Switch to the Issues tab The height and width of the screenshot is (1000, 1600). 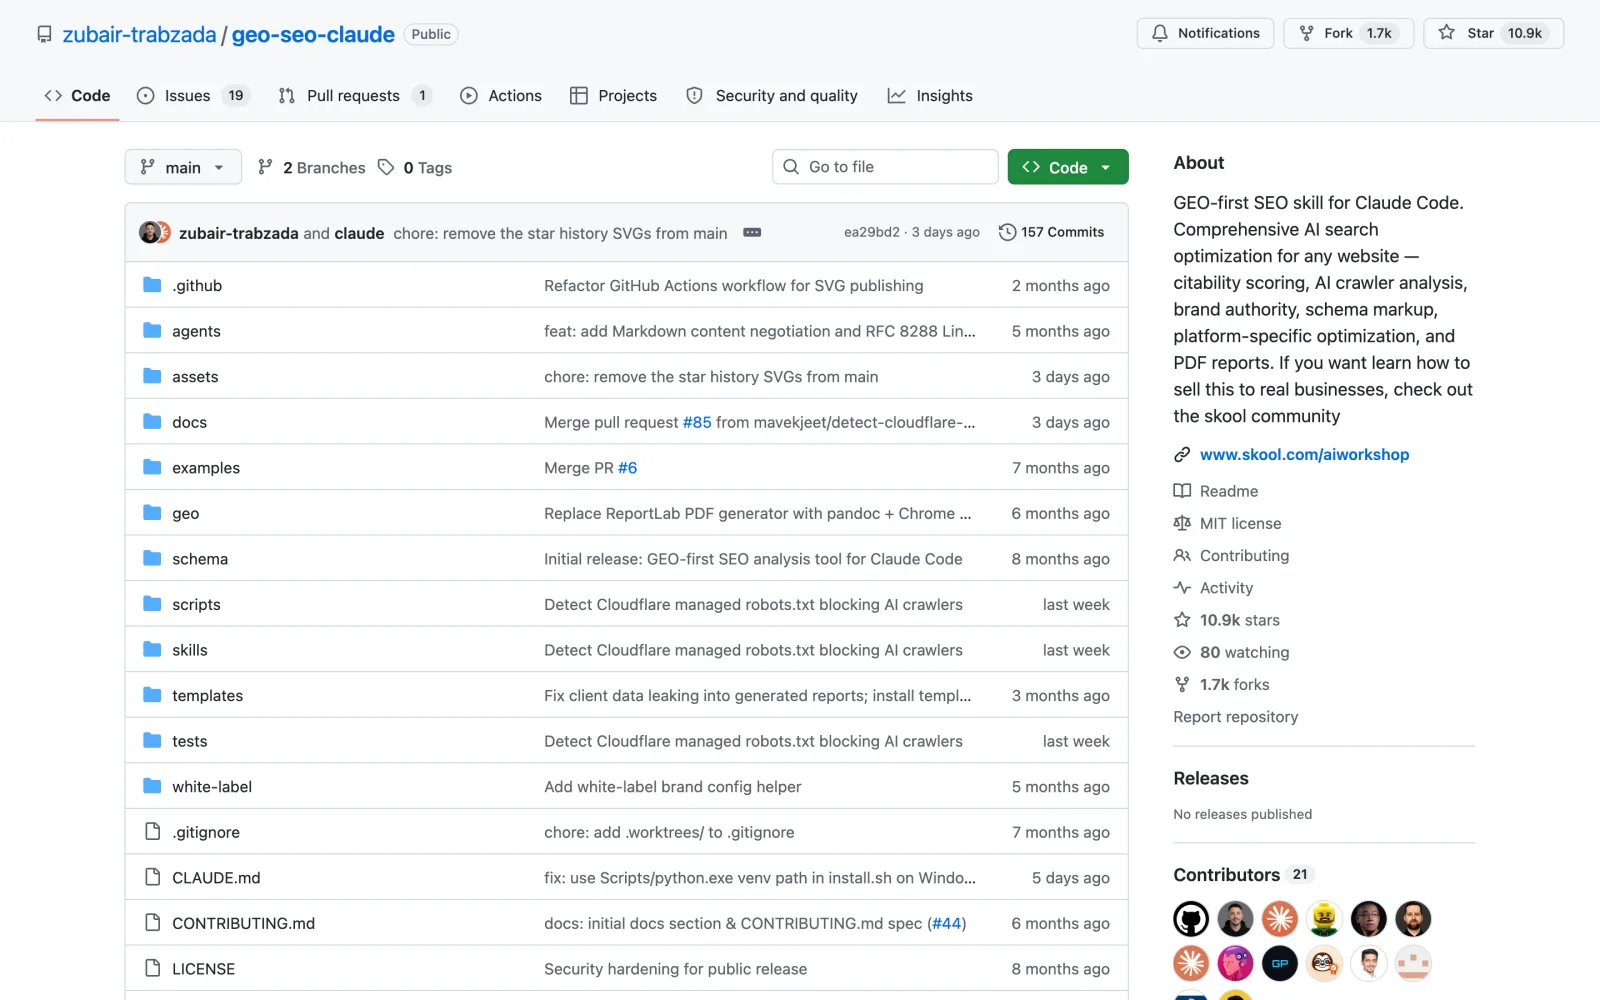click(x=193, y=95)
